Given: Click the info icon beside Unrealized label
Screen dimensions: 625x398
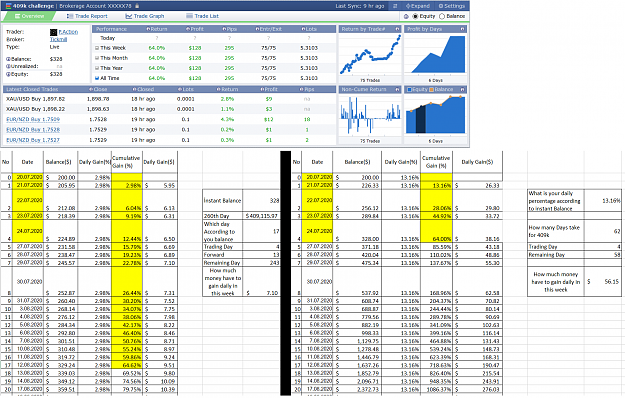Looking at the screenshot, I should 8,67.
